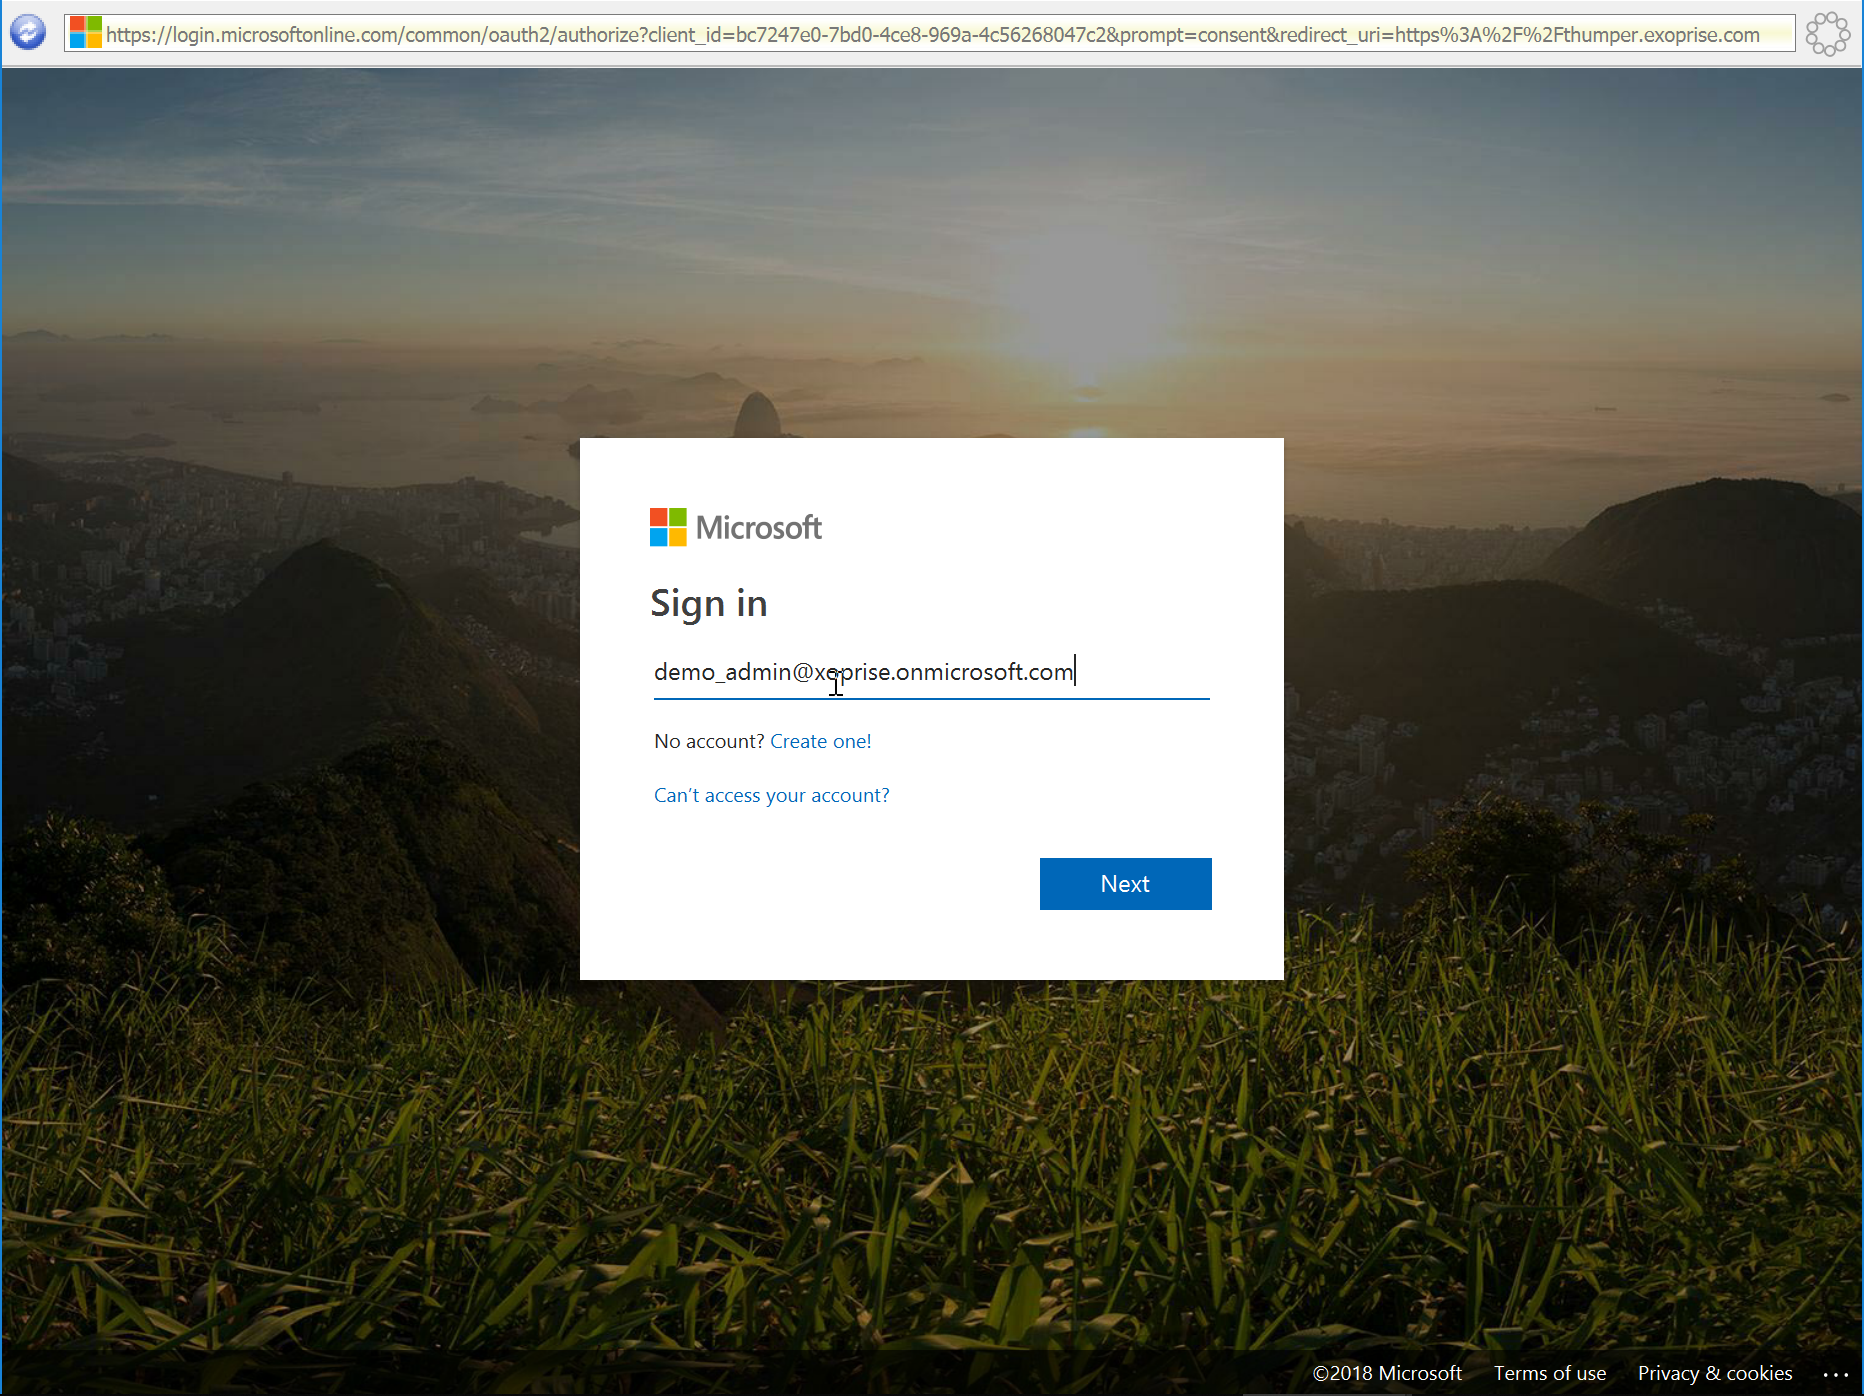
Task: Click the blue browser refresh icon
Action: (x=28, y=33)
